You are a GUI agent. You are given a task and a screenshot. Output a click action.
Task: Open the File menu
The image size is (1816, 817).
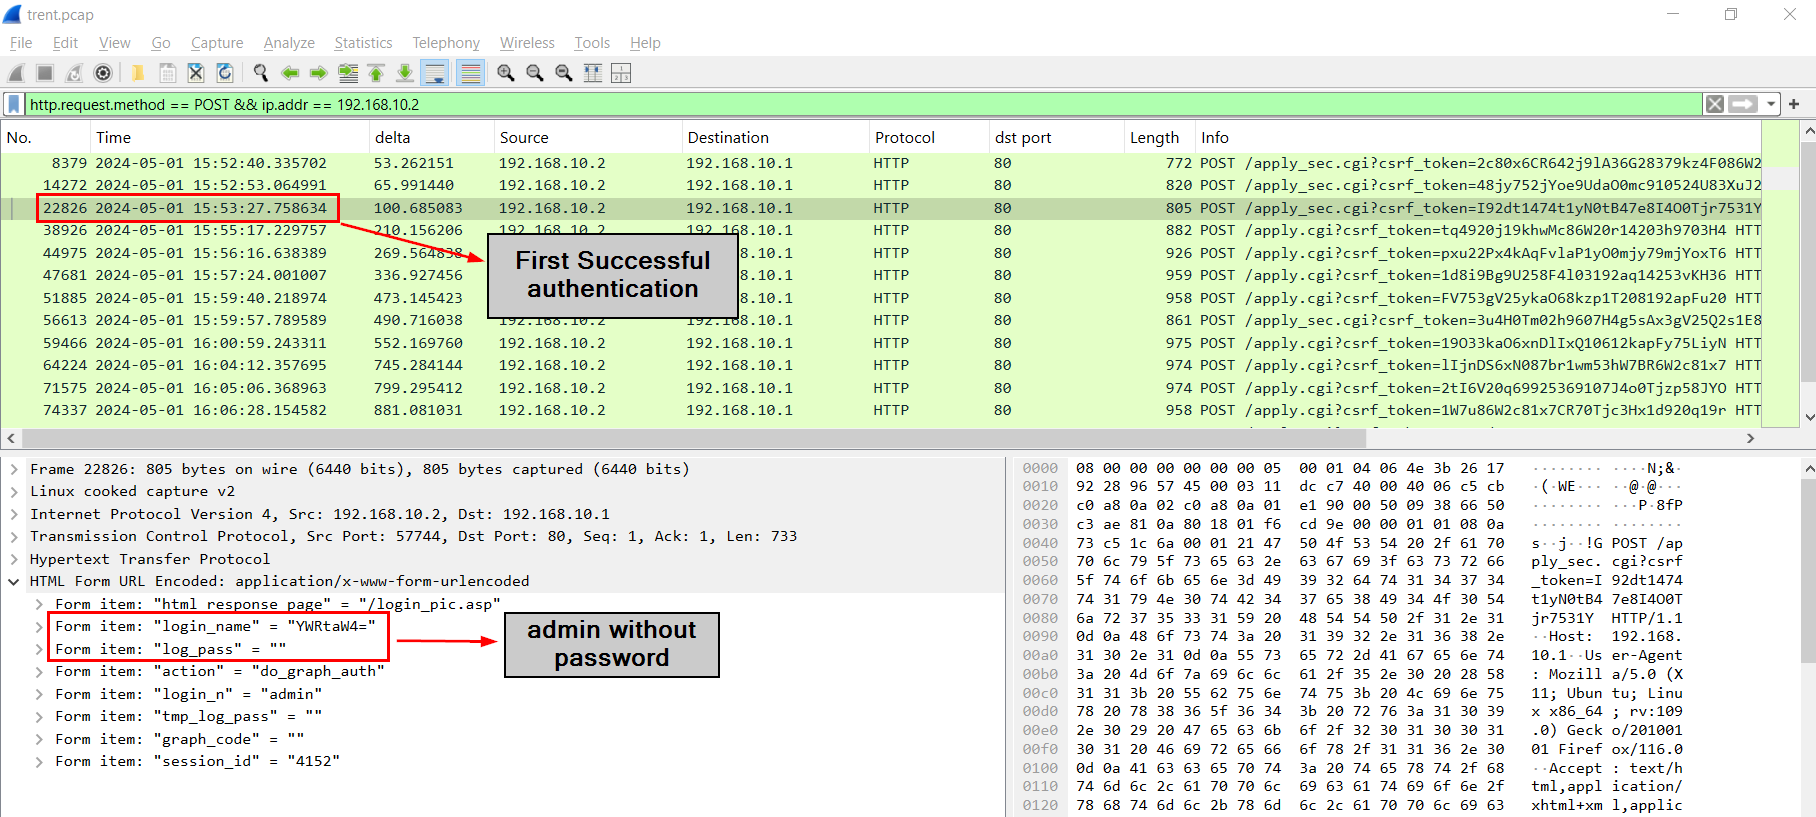[x=21, y=43]
